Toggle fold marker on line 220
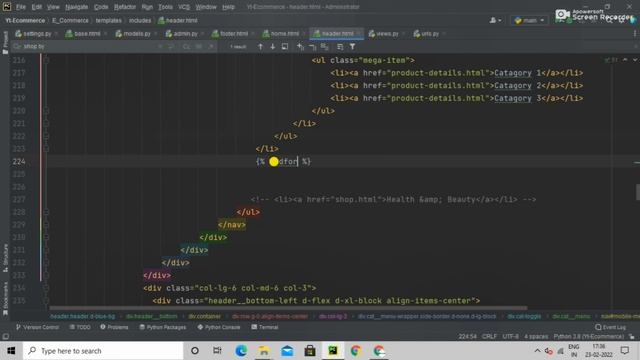Viewport: 640px width, 360px height. tap(47, 111)
